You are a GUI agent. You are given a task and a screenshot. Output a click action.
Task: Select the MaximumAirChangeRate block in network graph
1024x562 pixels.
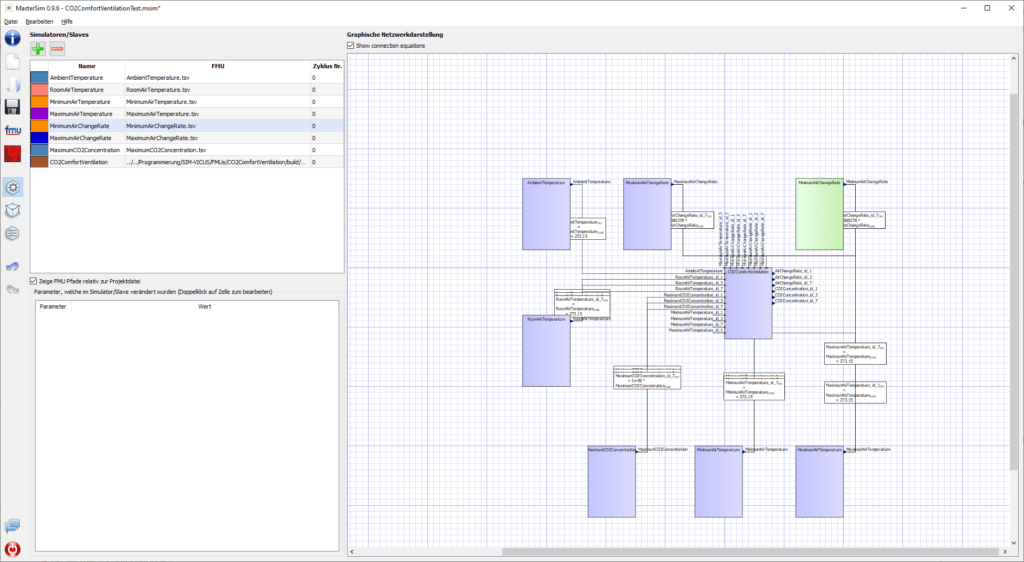647,214
